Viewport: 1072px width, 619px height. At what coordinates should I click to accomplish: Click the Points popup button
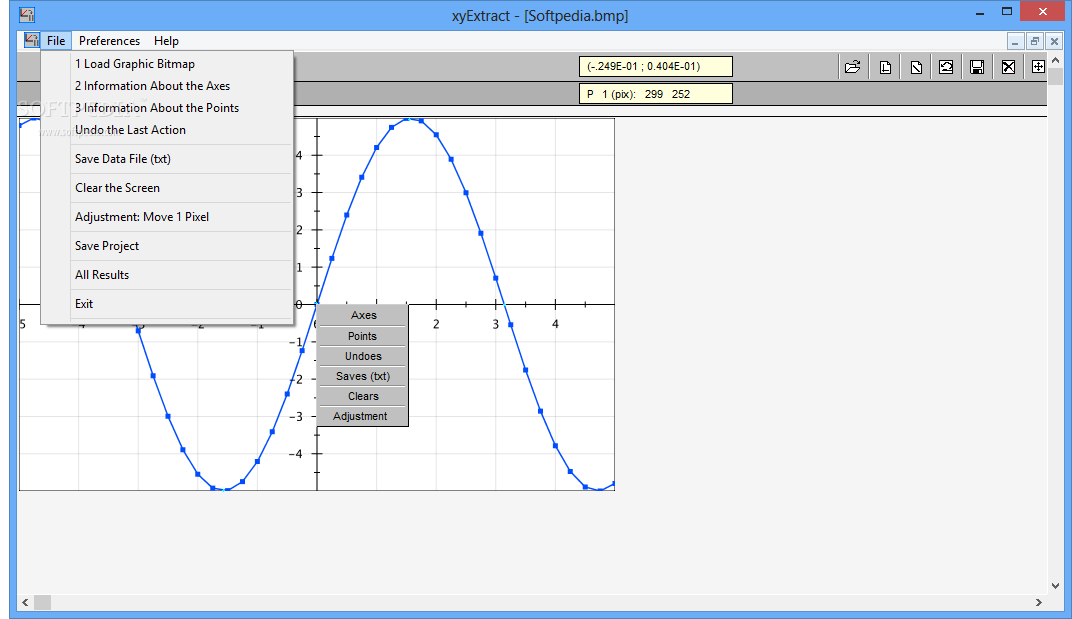pyautogui.click(x=363, y=336)
